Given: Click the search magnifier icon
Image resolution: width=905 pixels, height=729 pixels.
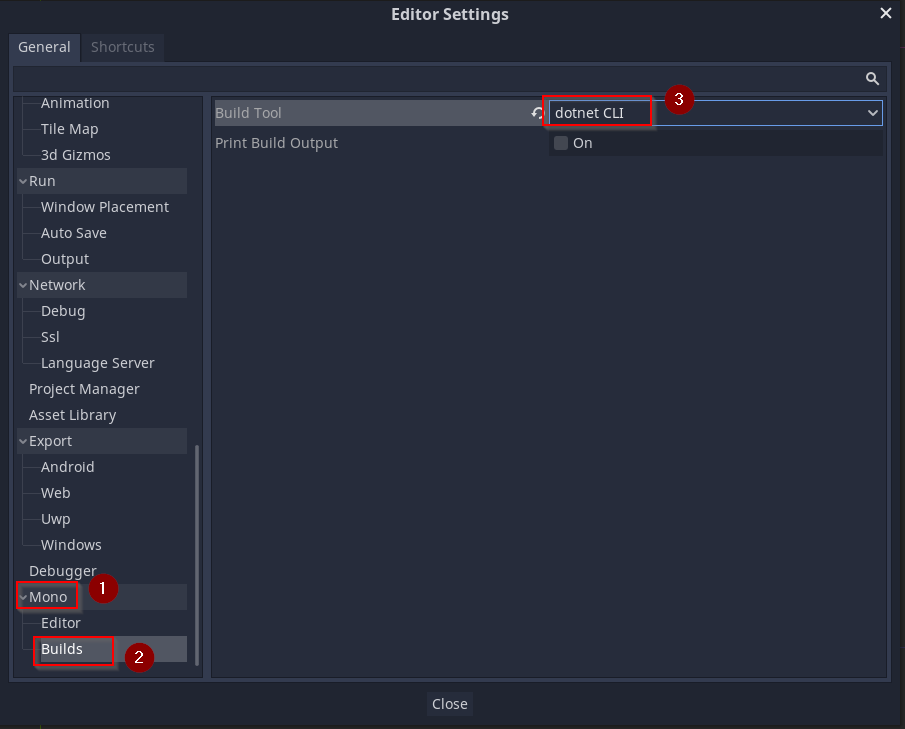Looking at the screenshot, I should (871, 78).
